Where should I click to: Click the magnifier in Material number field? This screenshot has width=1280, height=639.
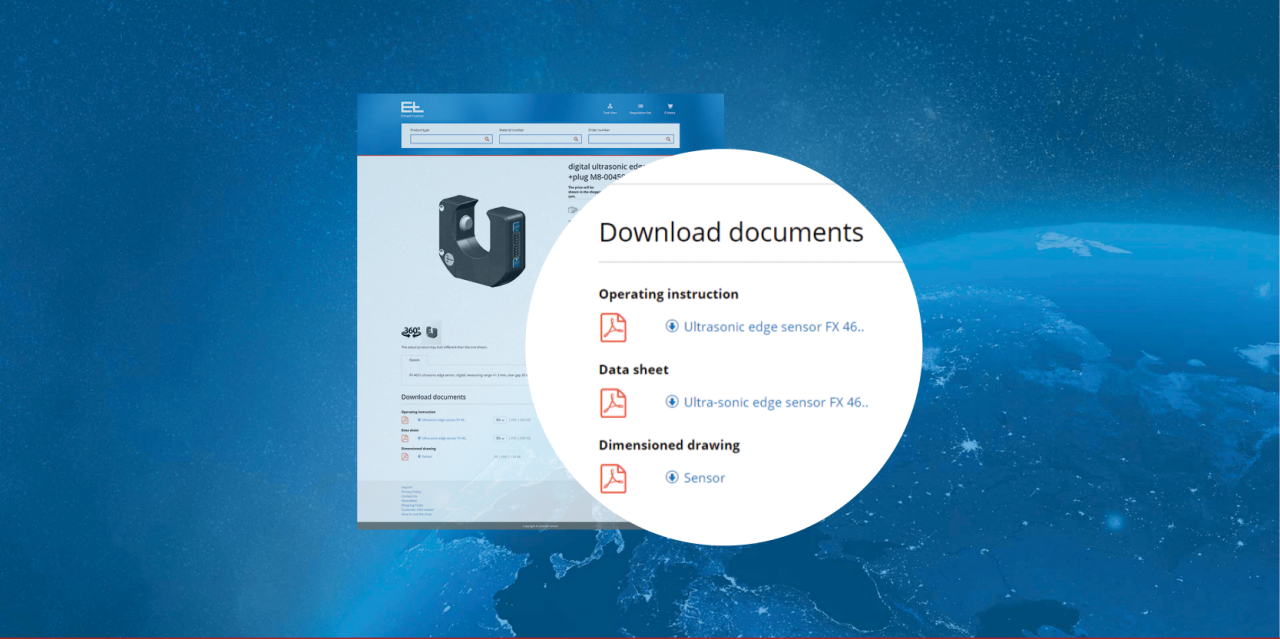576,139
